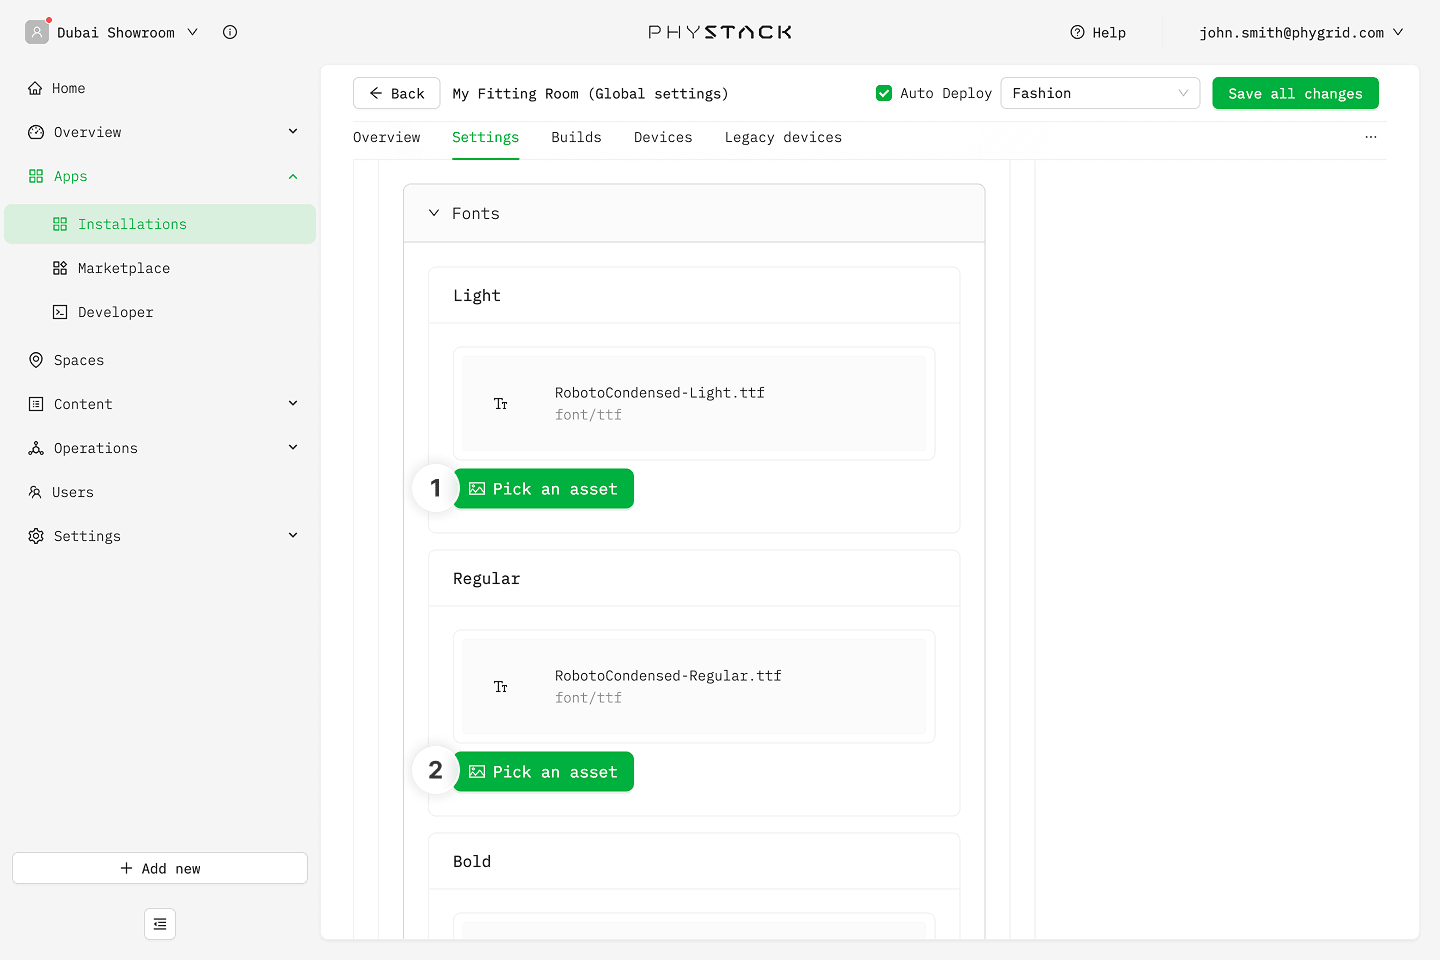1440x960 pixels.
Task: Click the Settings gear icon in sidebar
Action: click(36, 536)
